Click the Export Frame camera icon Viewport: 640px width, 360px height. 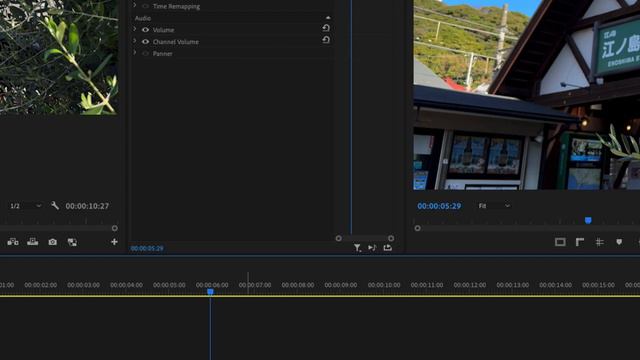(53, 242)
